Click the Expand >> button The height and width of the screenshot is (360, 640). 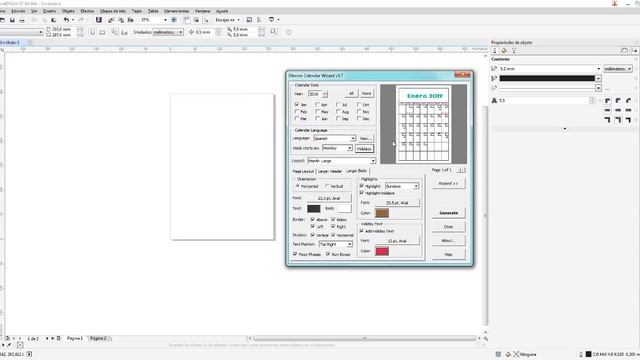[449, 184]
